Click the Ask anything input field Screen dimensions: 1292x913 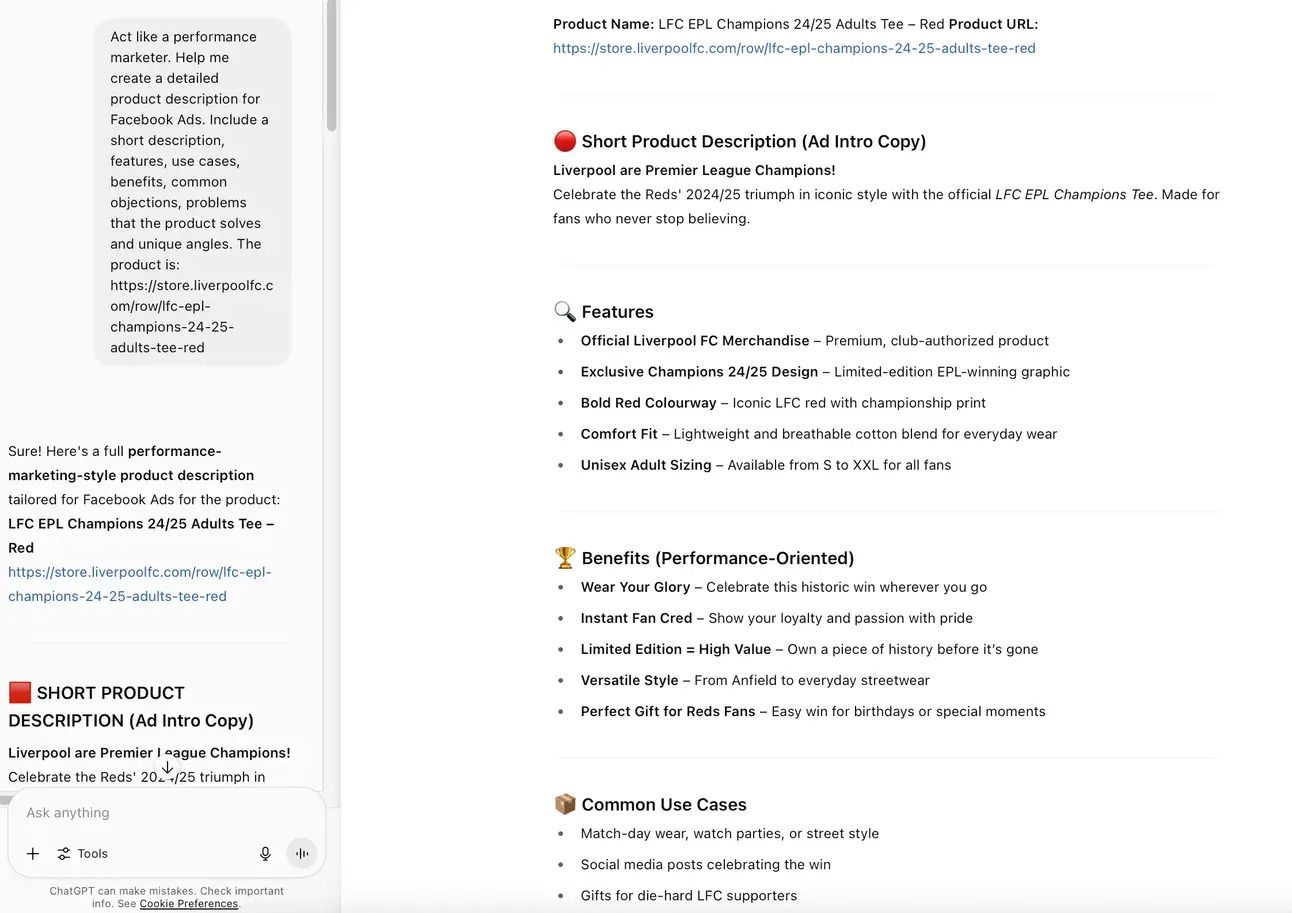[166, 812]
